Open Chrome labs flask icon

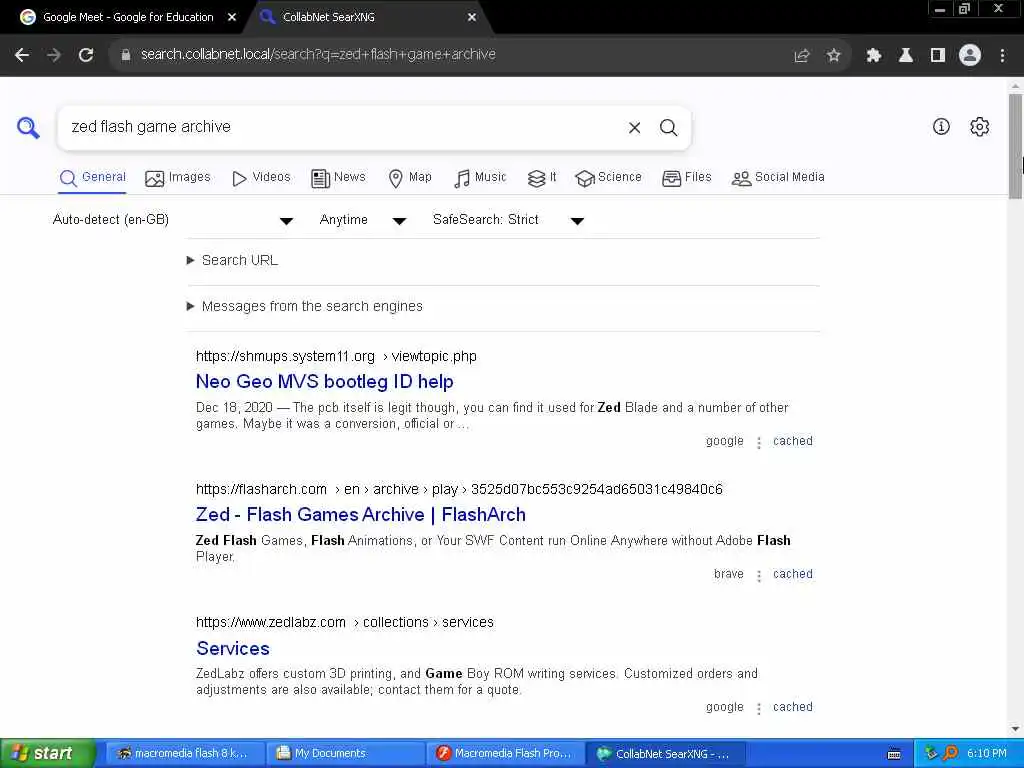pos(906,56)
